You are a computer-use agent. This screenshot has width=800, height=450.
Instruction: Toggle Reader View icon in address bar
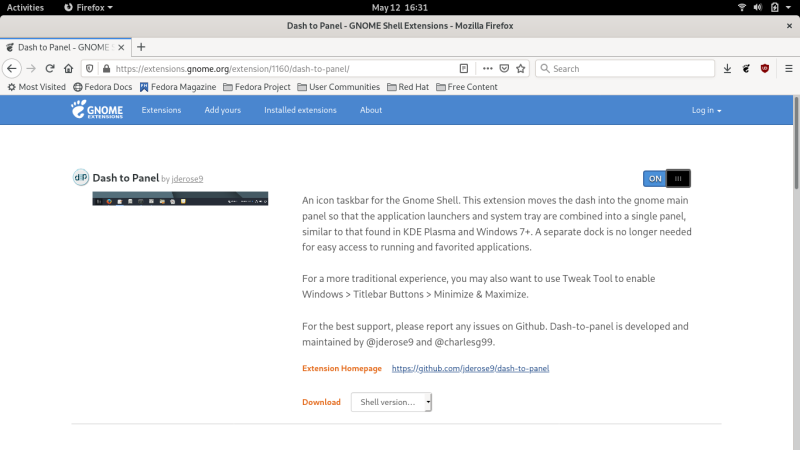[x=464, y=69]
